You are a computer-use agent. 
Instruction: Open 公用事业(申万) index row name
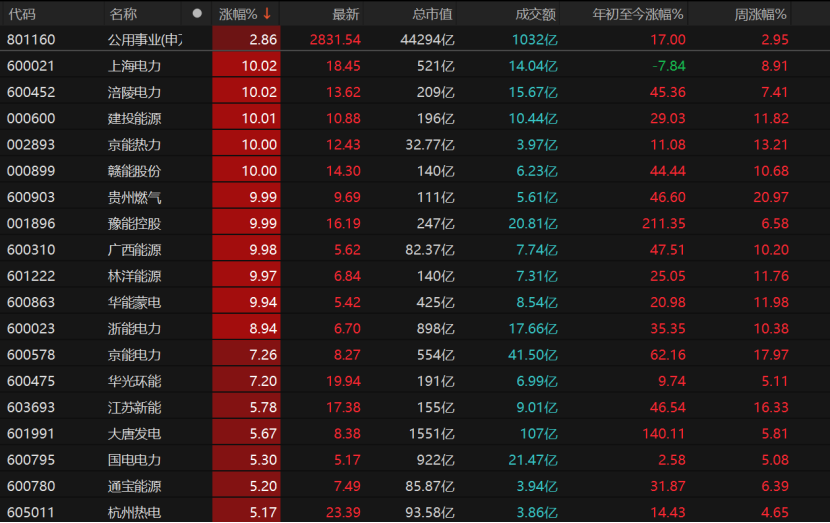coord(145,40)
